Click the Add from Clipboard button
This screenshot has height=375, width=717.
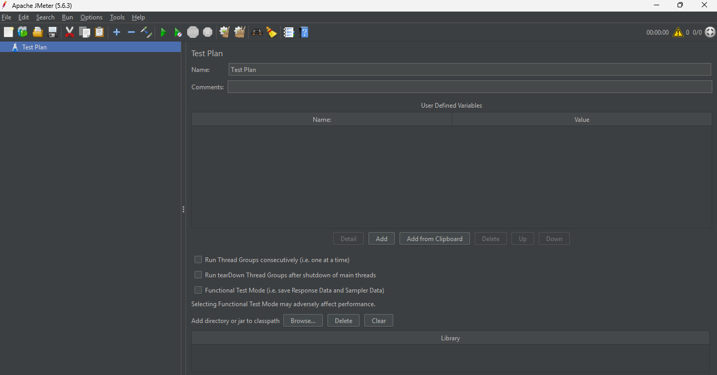[x=434, y=239]
